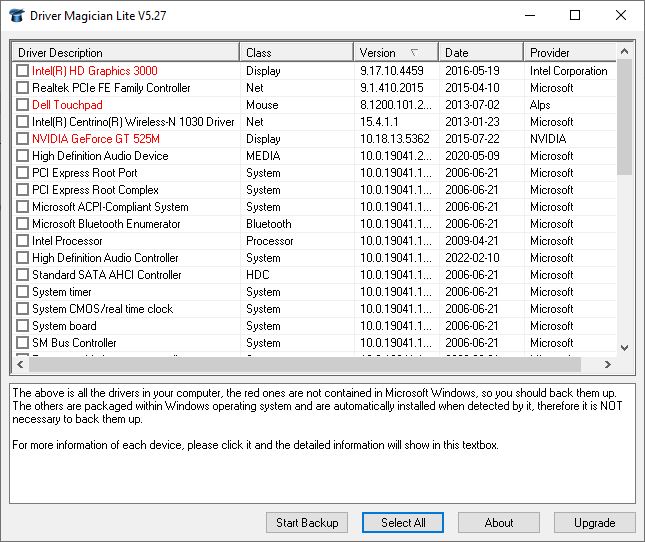Click inside the driver information textbox
The width and height of the screenshot is (645, 542).
pos(322,443)
